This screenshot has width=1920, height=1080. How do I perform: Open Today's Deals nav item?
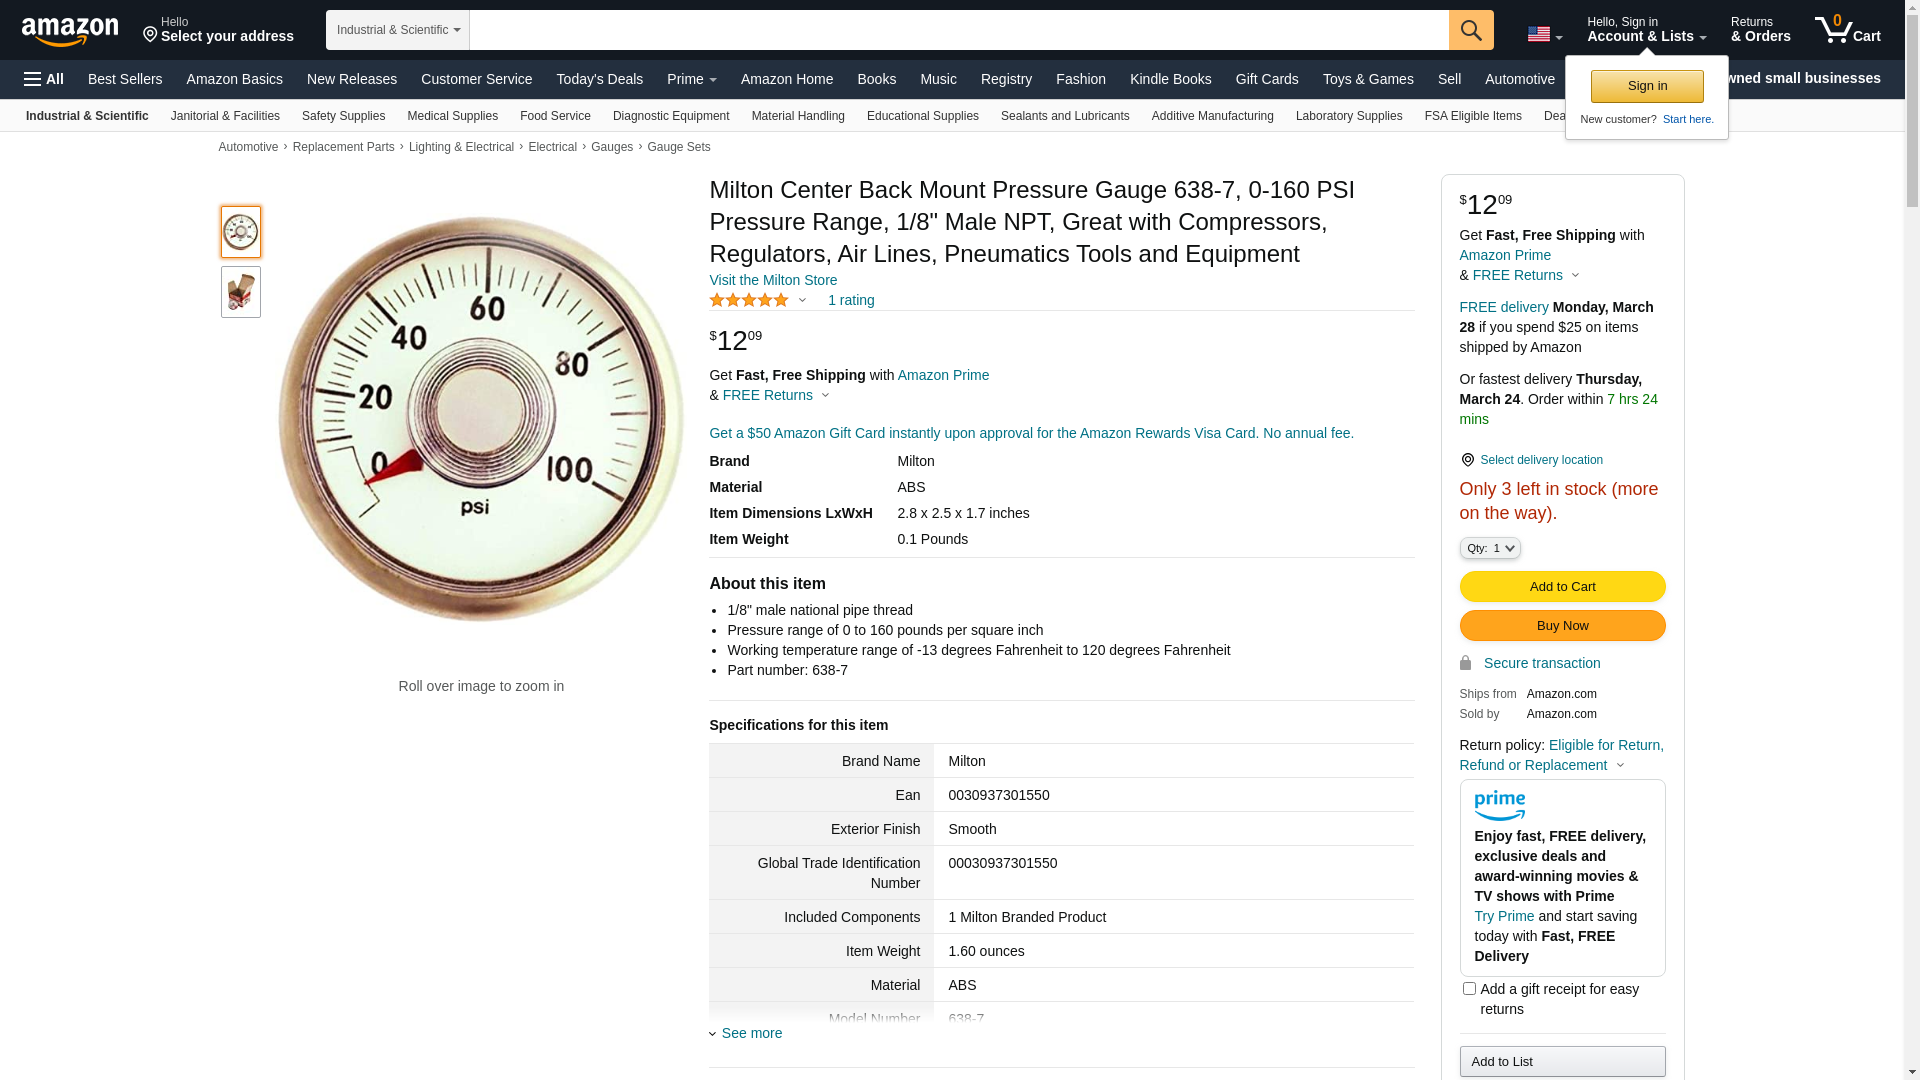pyautogui.click(x=599, y=79)
